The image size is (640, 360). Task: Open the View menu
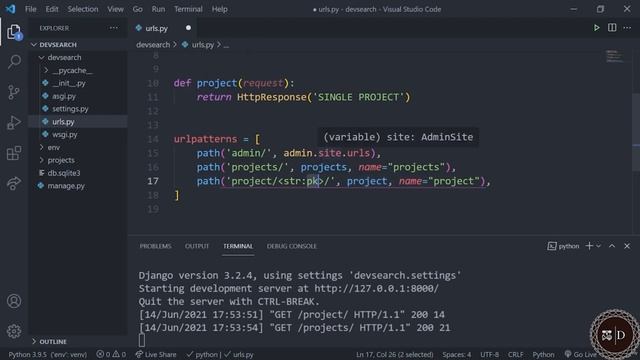pyautogui.click(x=116, y=9)
